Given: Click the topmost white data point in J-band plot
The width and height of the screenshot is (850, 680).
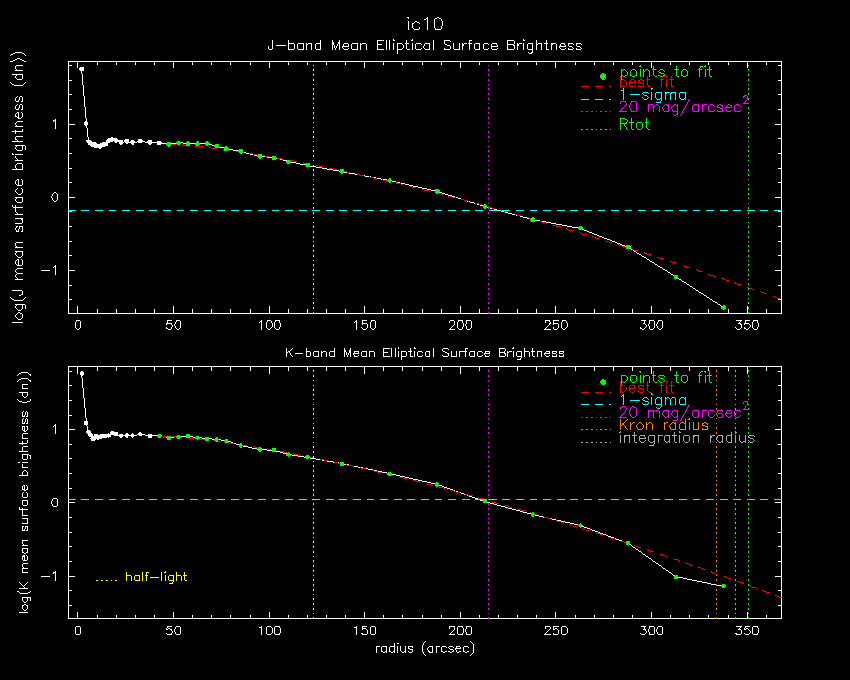Looking at the screenshot, I should 82,70.
